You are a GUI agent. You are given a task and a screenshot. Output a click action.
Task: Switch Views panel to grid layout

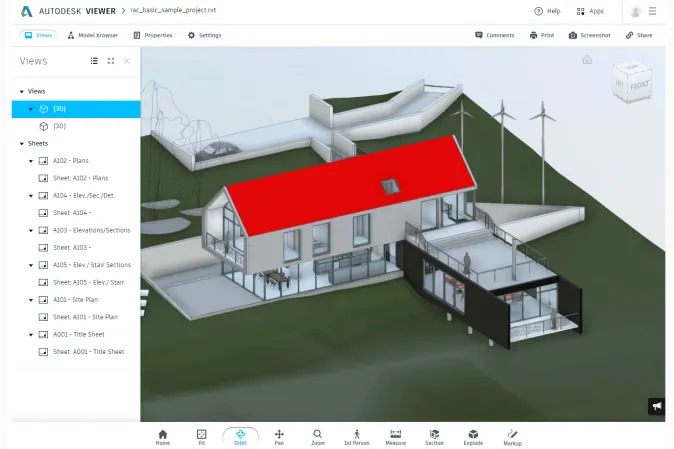tap(110, 61)
